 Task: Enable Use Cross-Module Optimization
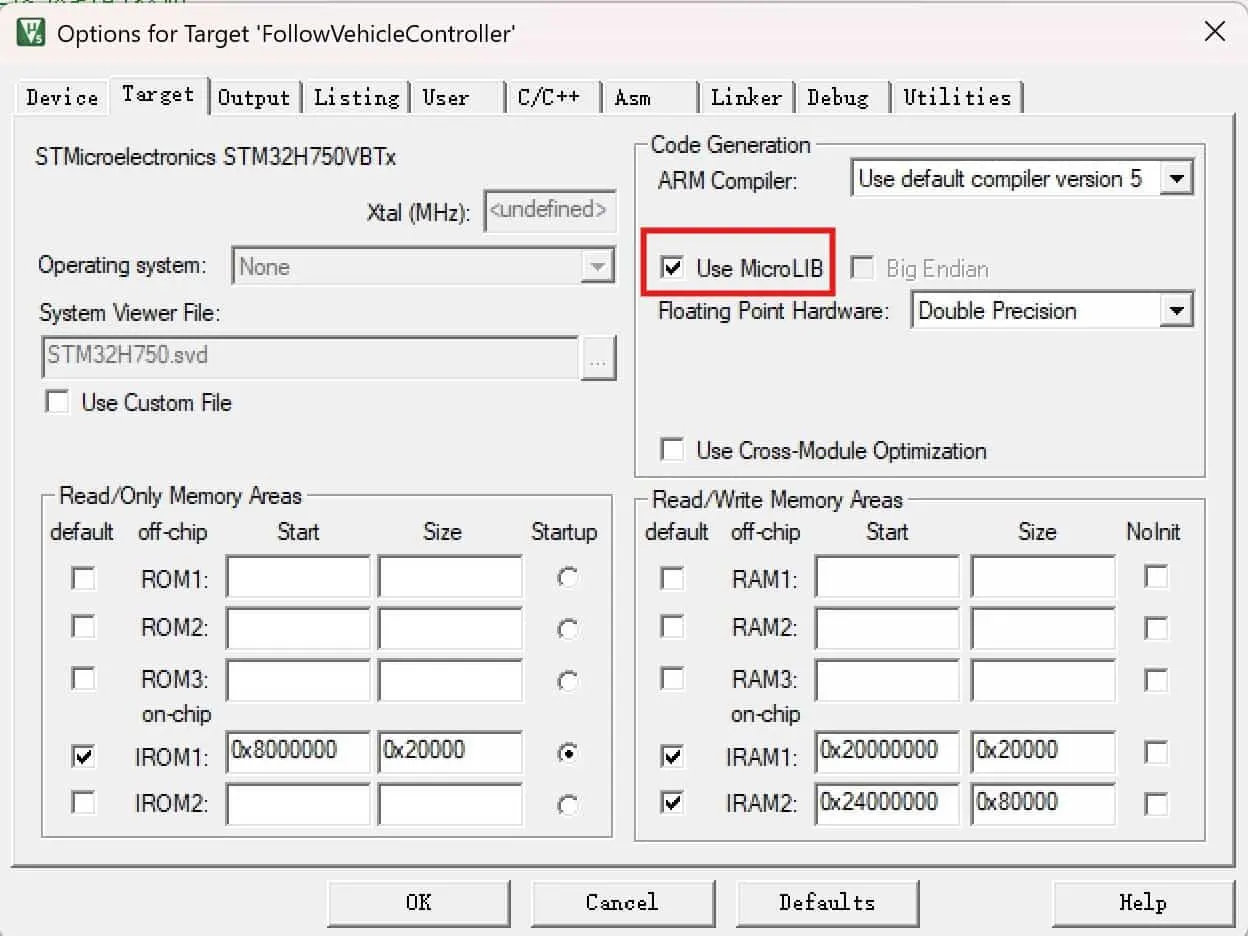(x=673, y=450)
